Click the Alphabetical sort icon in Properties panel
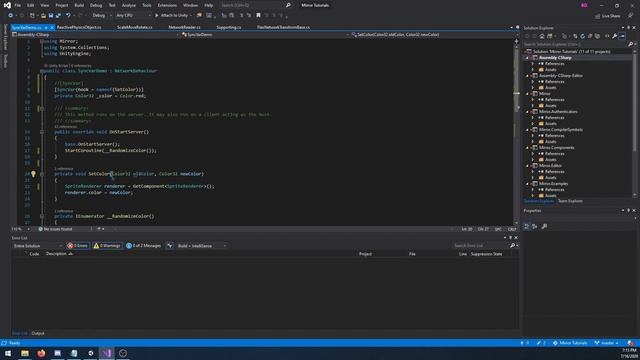This screenshot has height=360, width=640. click(534, 227)
